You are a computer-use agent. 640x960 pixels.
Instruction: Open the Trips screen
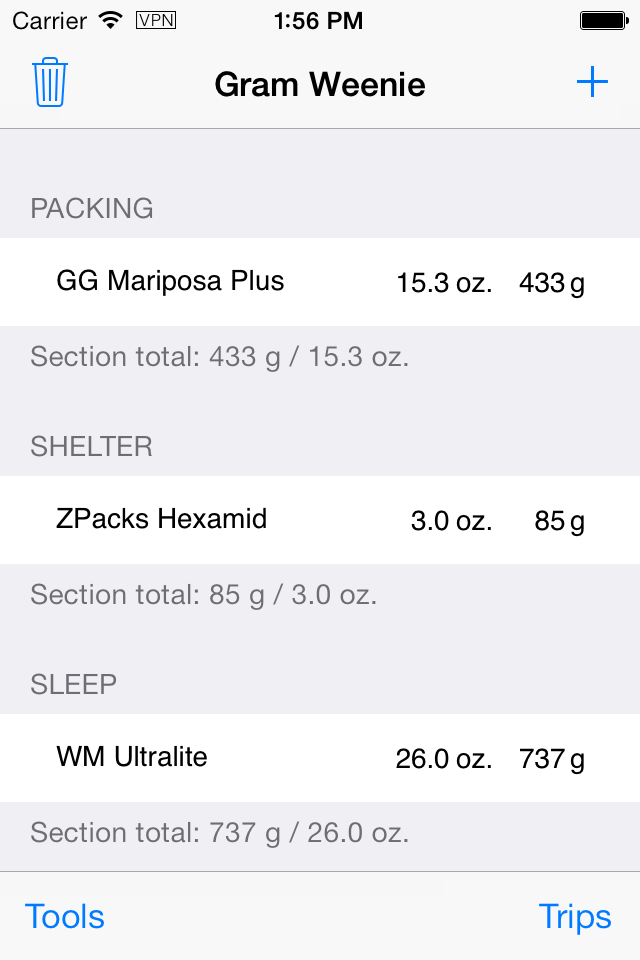[575, 917]
